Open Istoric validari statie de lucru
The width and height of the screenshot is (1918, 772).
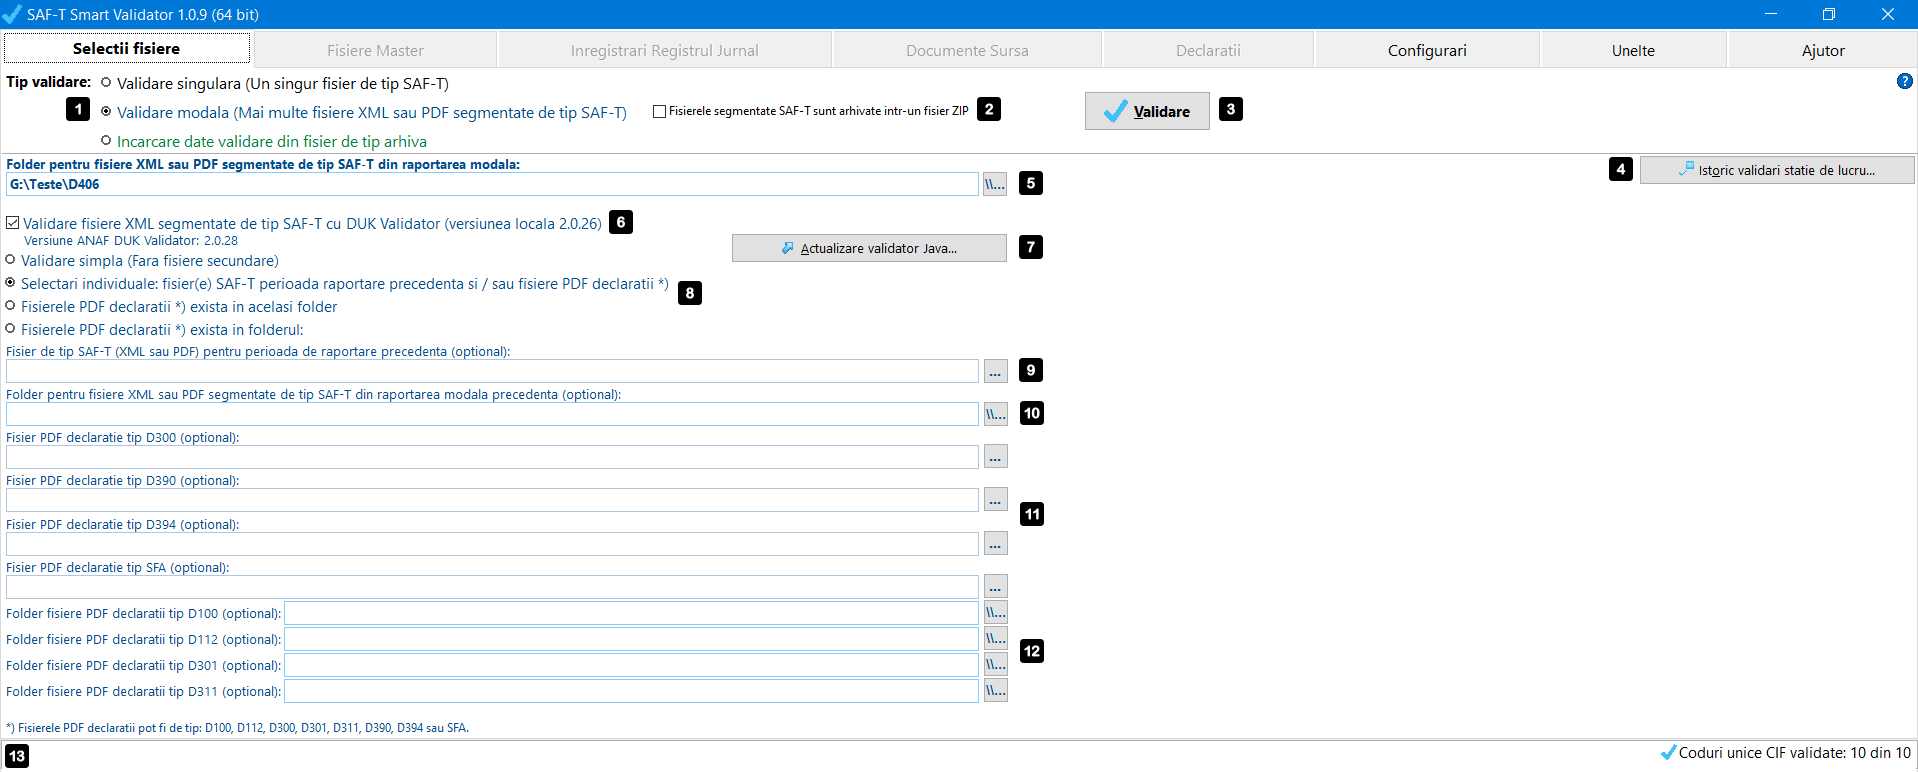pyautogui.click(x=1777, y=170)
